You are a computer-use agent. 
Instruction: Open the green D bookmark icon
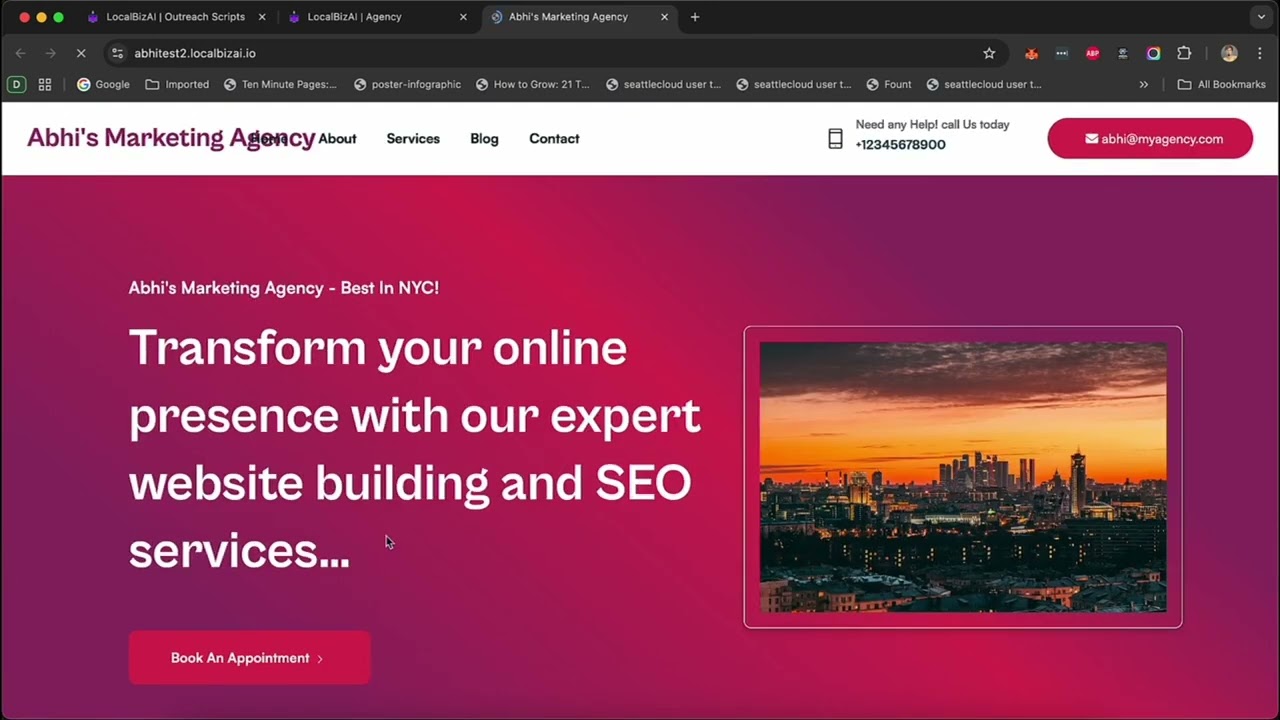(16, 84)
